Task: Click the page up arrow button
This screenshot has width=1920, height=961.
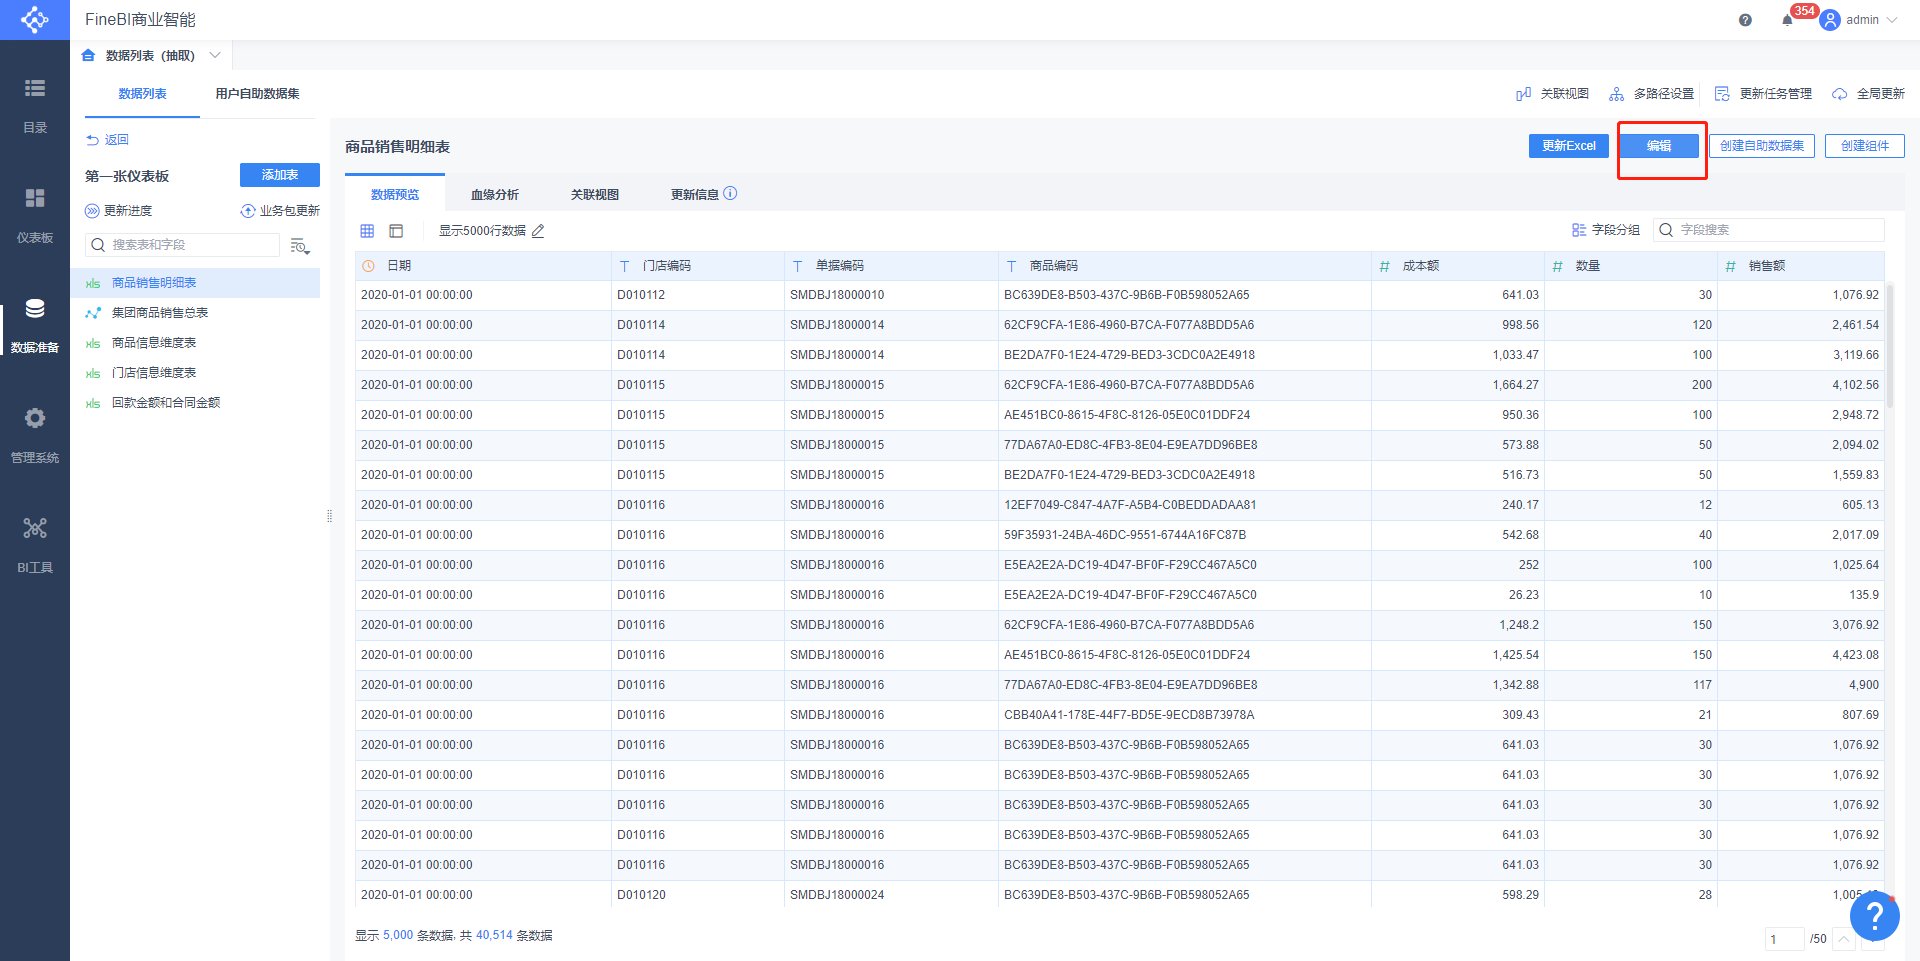Action: pyautogui.click(x=1843, y=939)
